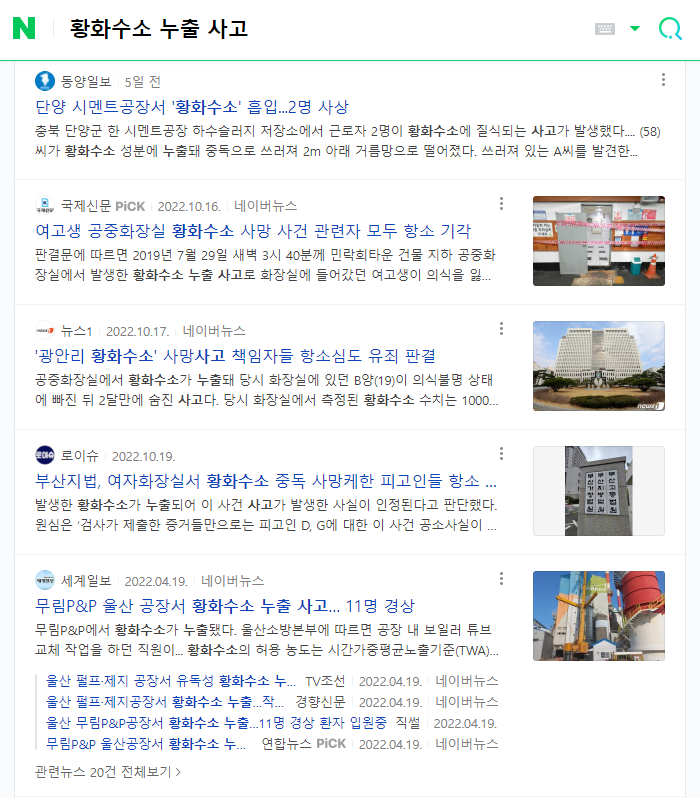
Task: Open the factory crane thumbnail
Action: tap(599, 616)
